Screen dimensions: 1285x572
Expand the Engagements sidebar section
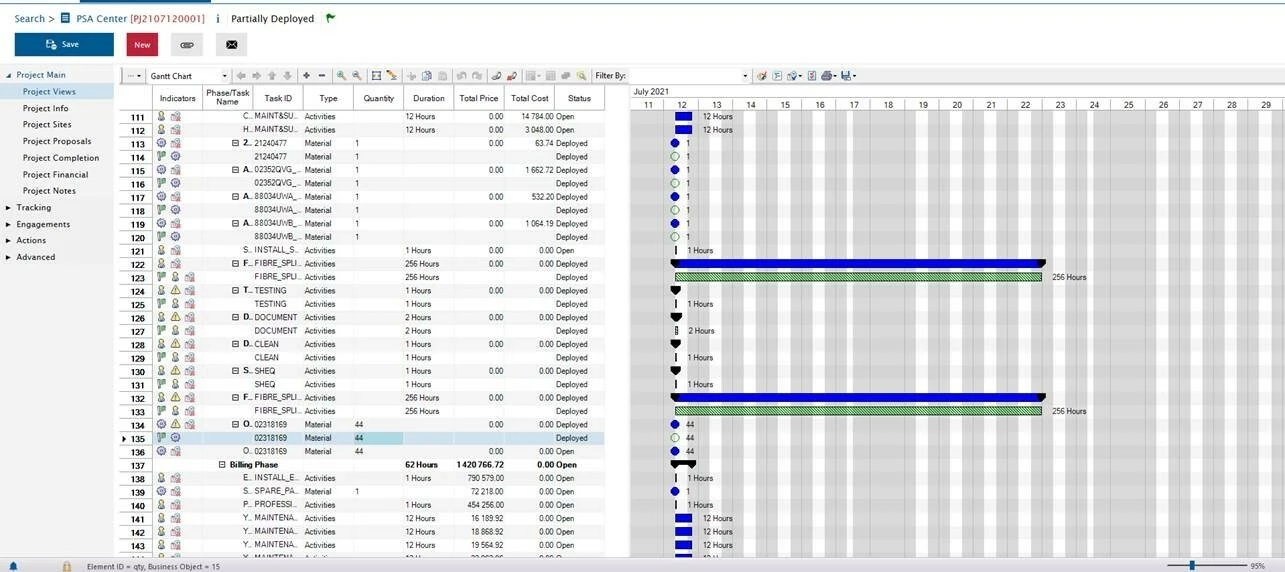[8, 224]
